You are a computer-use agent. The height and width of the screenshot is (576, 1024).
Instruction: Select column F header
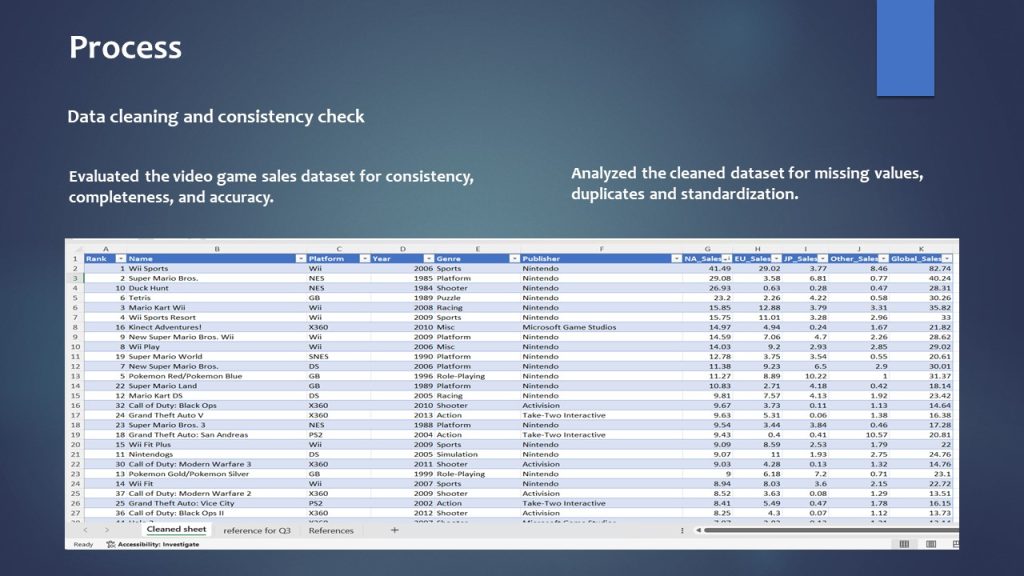point(602,248)
